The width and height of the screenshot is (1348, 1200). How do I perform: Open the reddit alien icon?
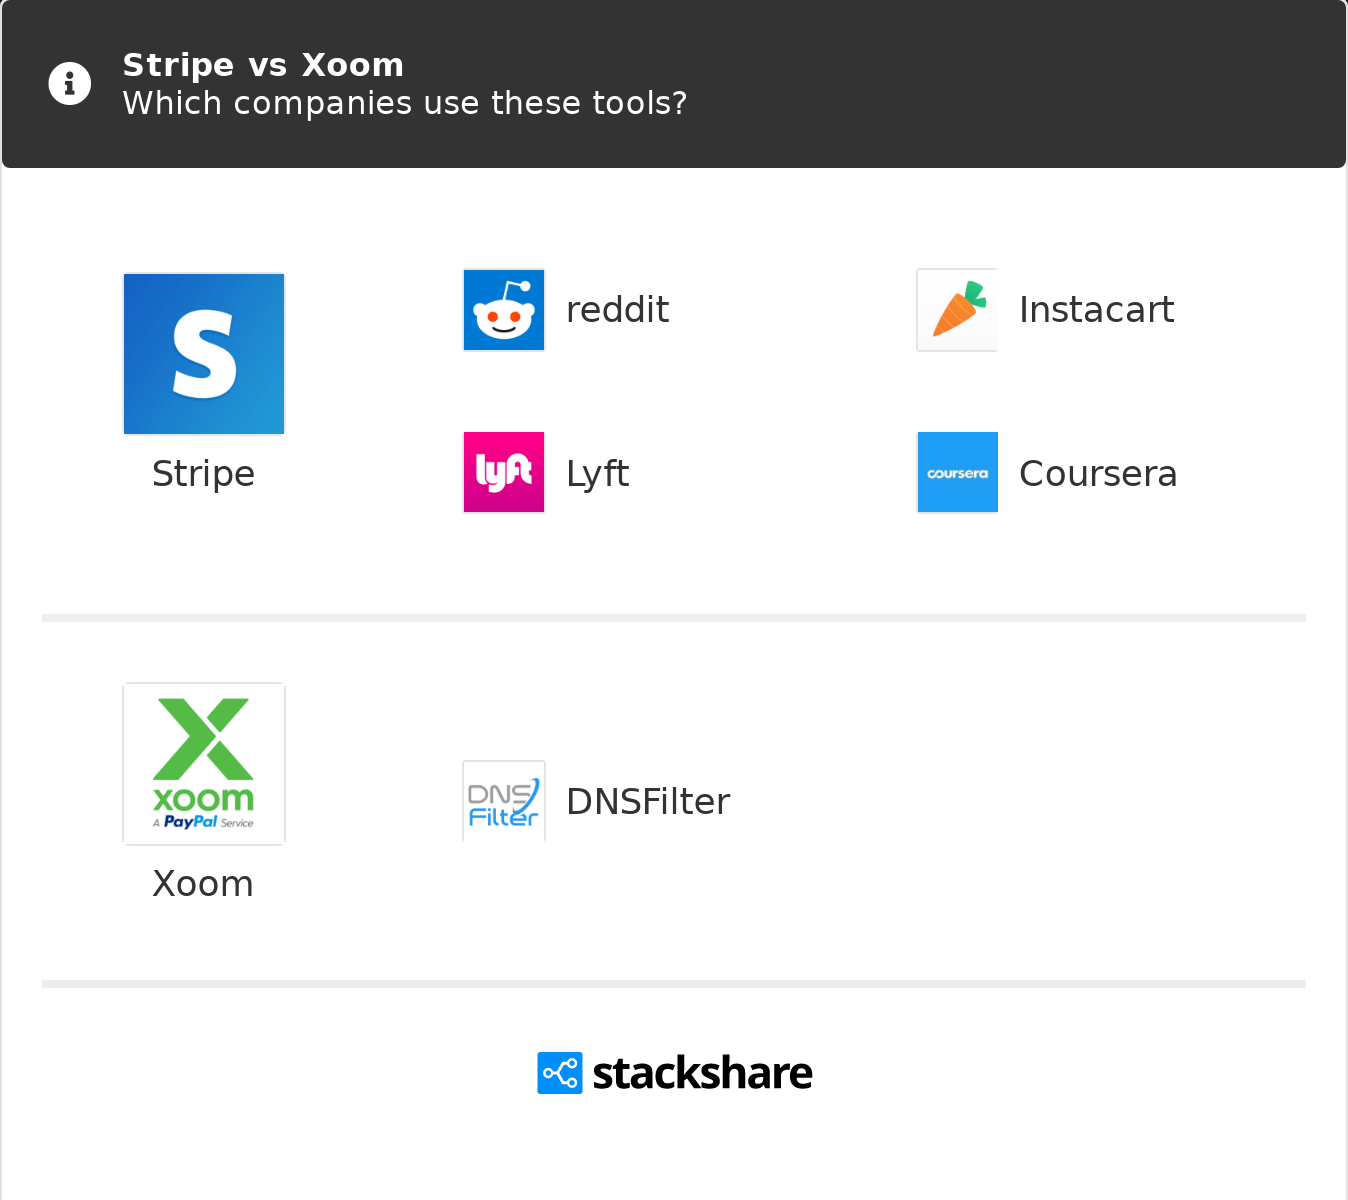504,310
